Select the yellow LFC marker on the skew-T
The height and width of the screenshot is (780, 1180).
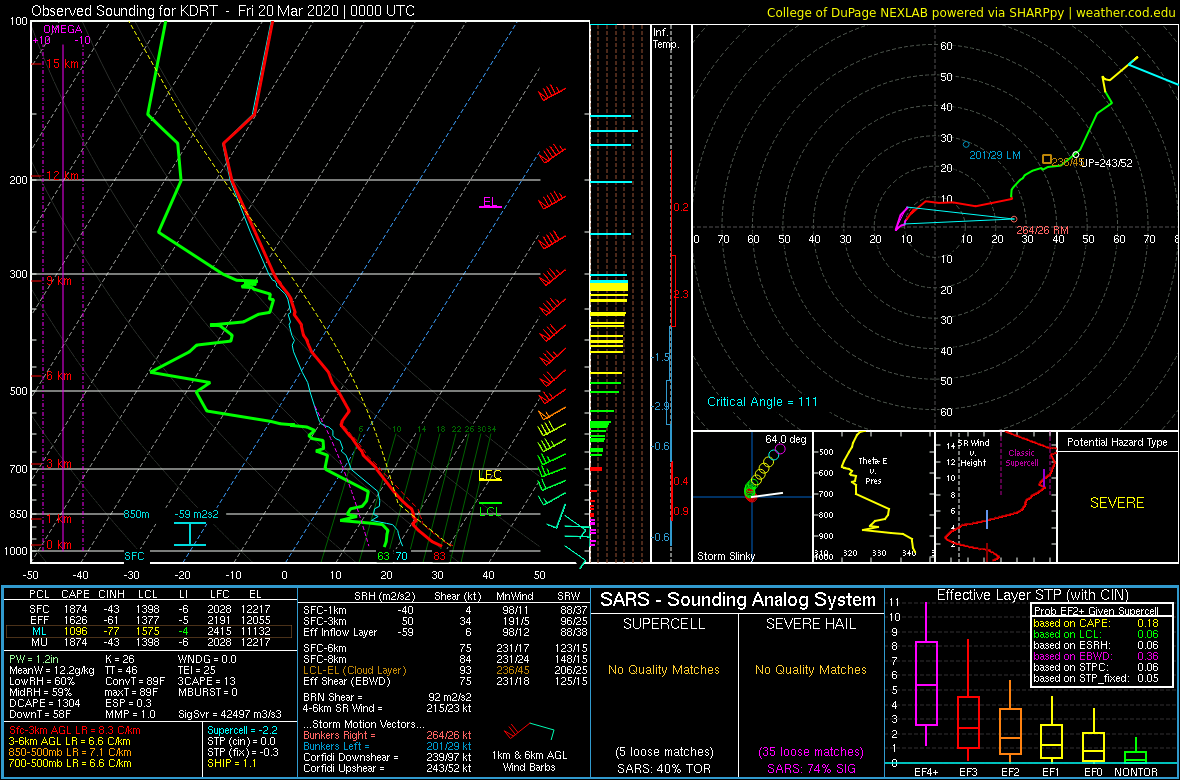click(490, 475)
